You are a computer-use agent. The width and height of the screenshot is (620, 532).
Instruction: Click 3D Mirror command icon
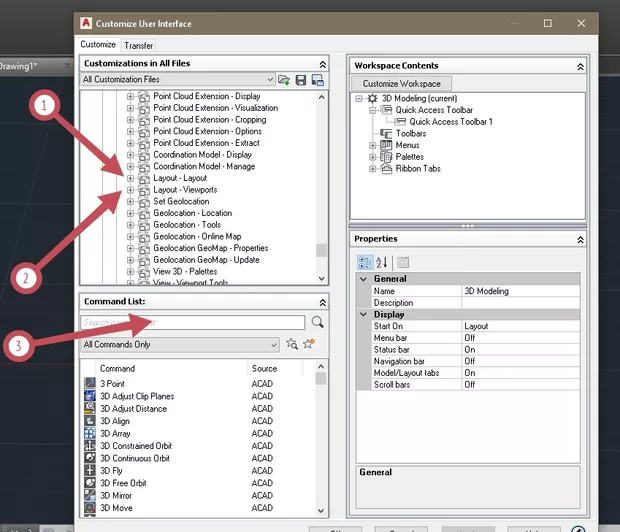coord(90,495)
